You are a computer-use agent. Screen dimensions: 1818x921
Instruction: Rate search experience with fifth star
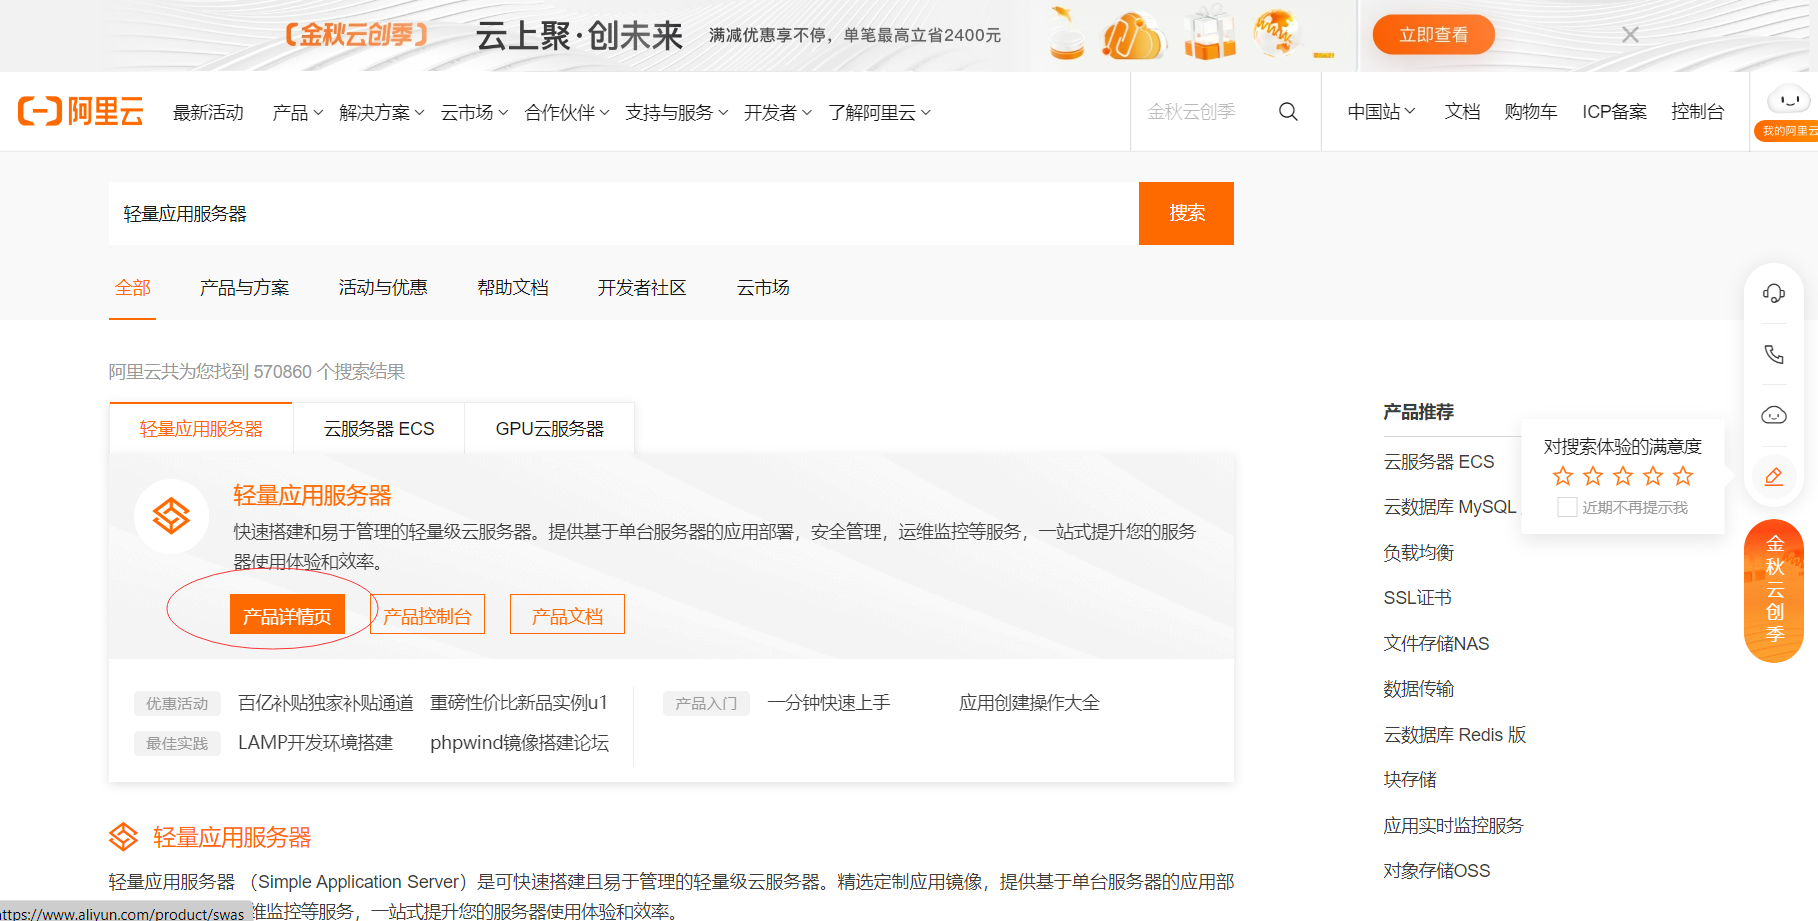[1683, 476]
